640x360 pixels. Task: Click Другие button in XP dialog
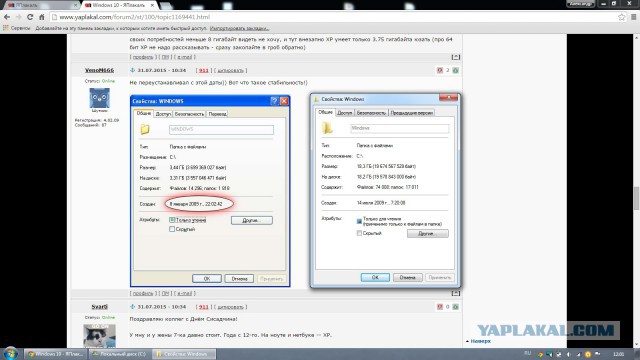pos(251,220)
